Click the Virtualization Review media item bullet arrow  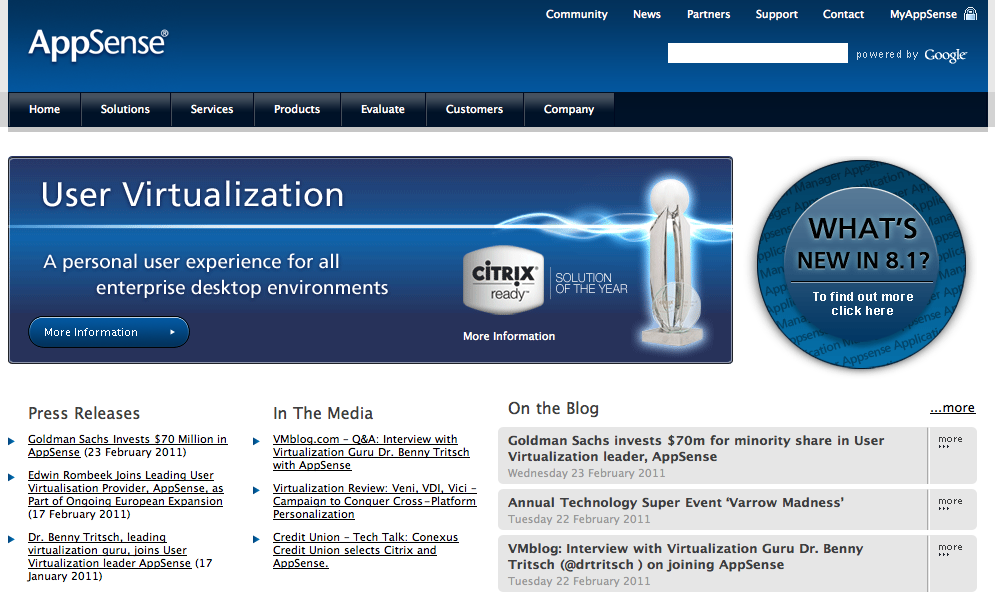[x=256, y=490]
